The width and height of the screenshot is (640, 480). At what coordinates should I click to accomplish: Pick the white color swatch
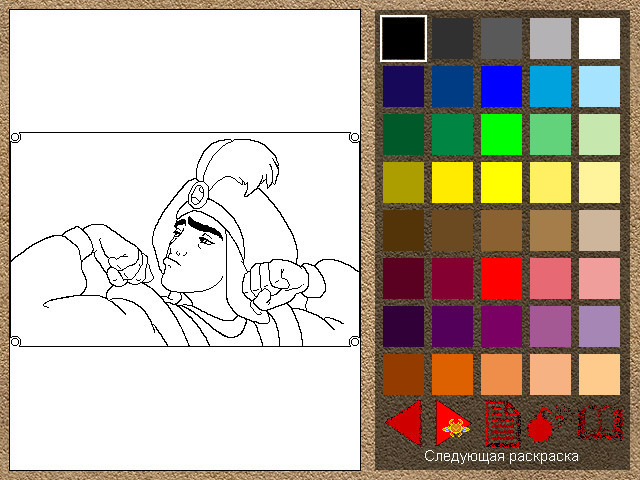599,38
